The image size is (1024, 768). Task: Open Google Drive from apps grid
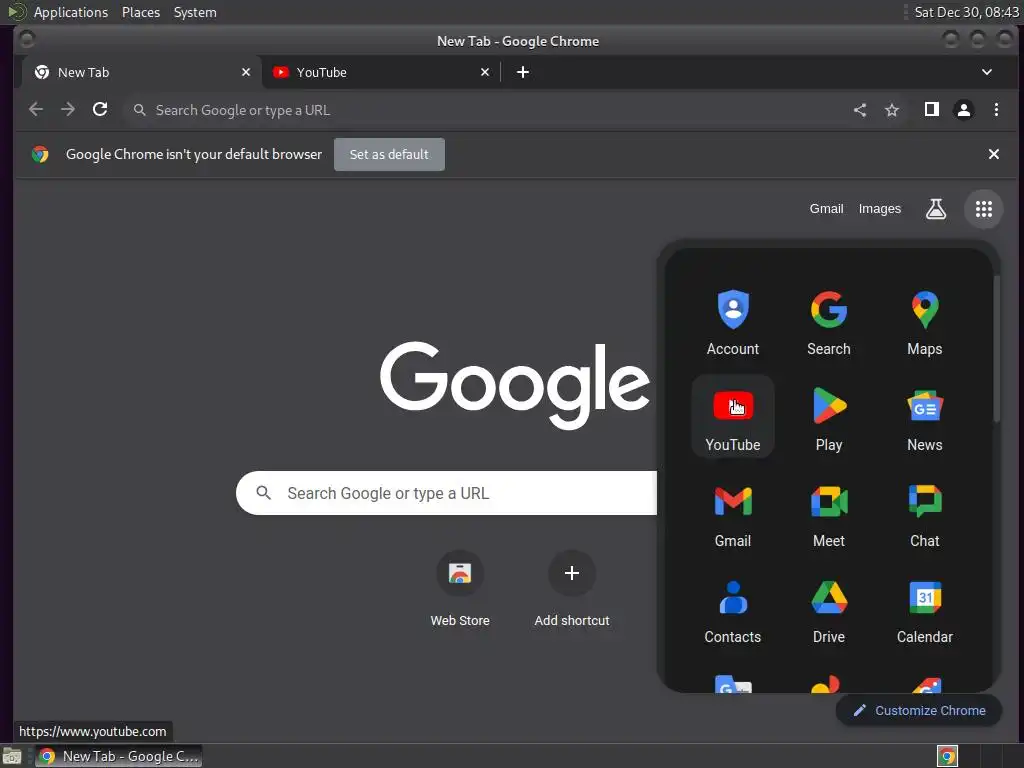pos(829,610)
